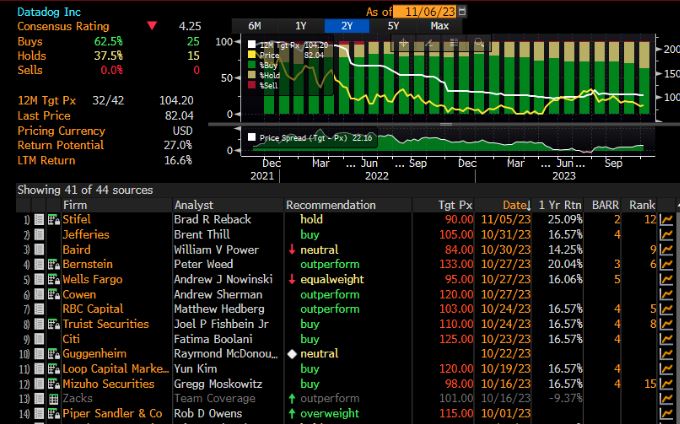Toggle the red %Sell legend swatch
The height and width of the screenshot is (424, 680).
click(252, 85)
